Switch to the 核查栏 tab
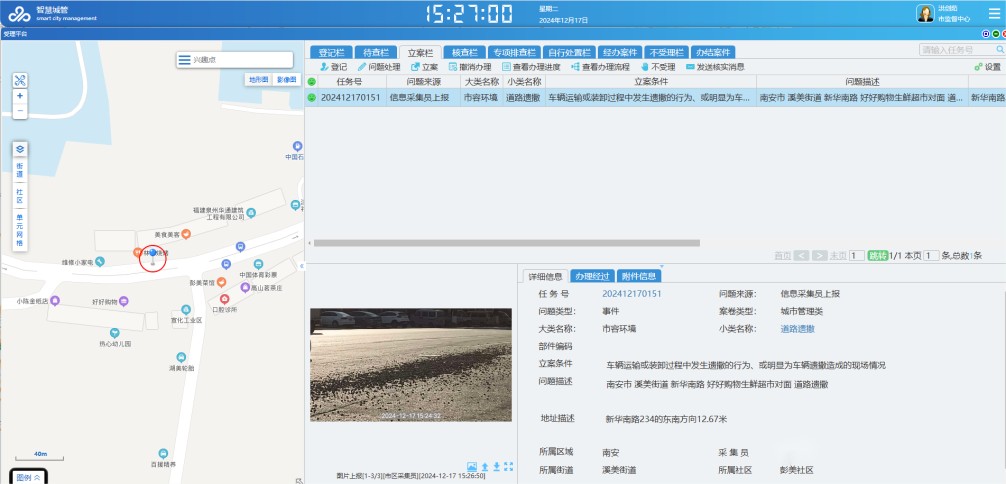Screen dimensions: 1006x484 point(467,52)
